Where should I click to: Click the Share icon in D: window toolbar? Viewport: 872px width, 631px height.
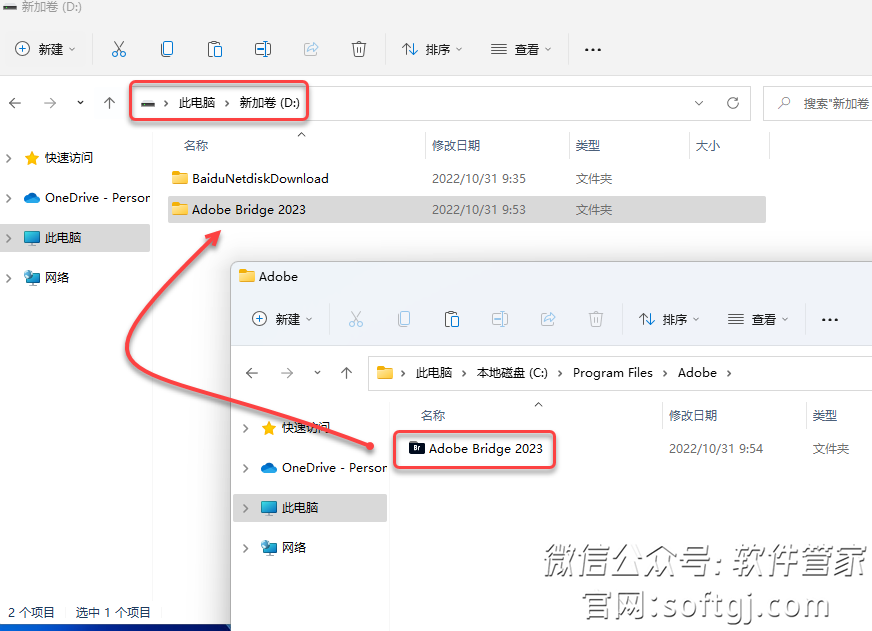coord(311,49)
